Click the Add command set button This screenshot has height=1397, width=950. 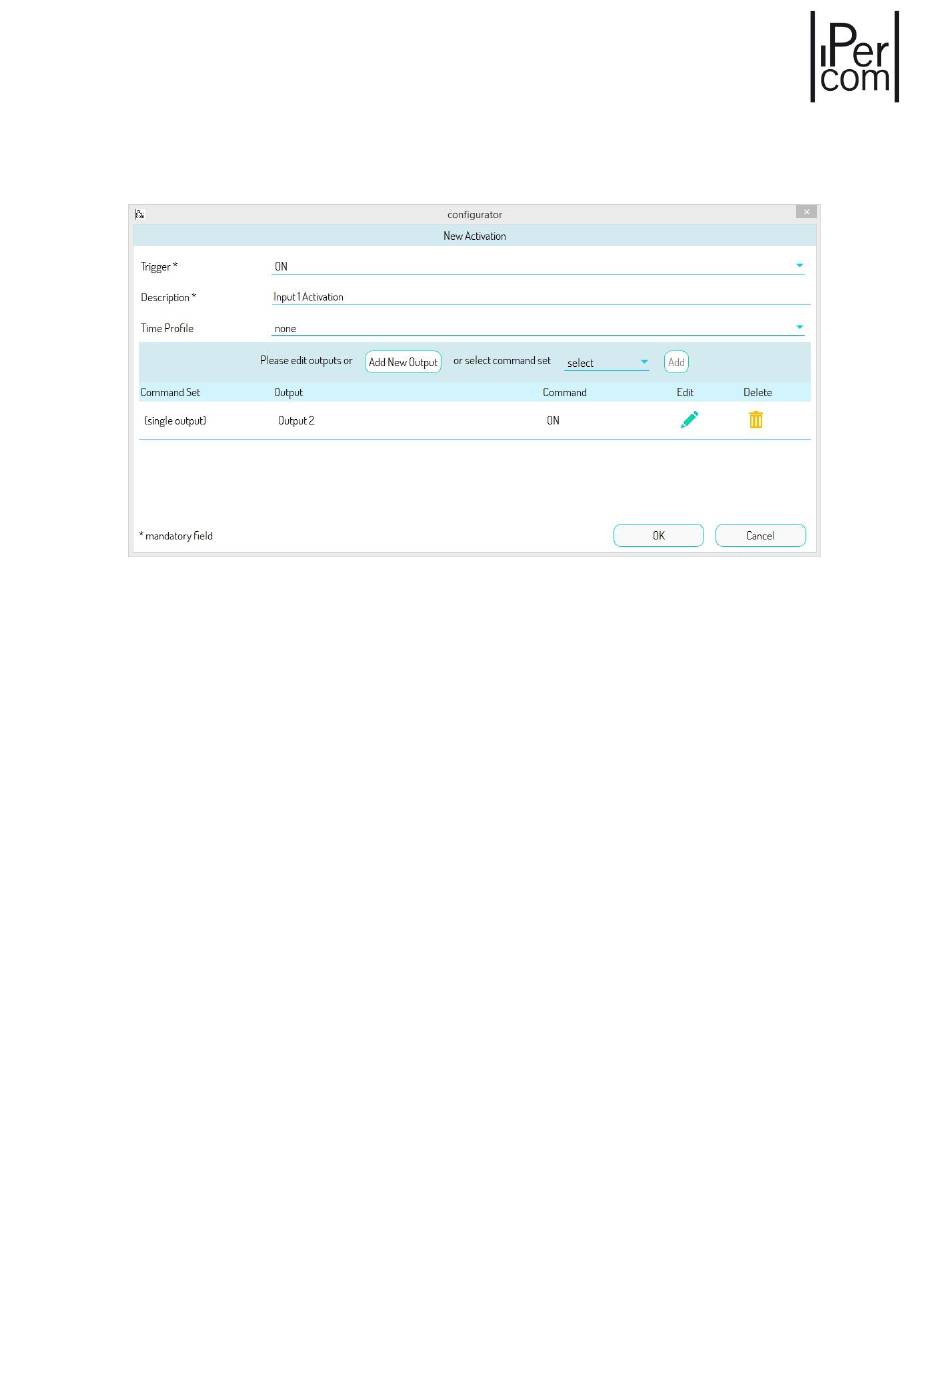click(x=676, y=362)
